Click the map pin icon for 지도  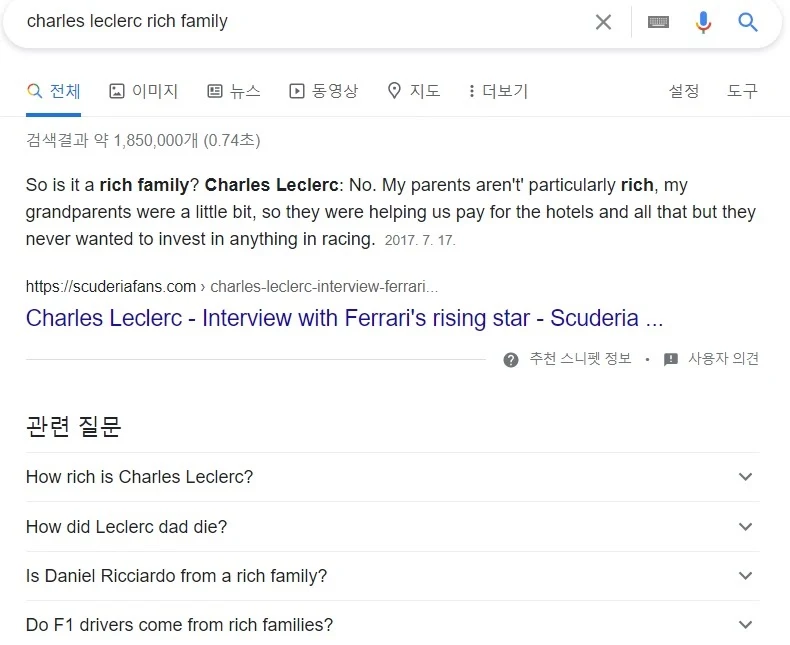(394, 91)
